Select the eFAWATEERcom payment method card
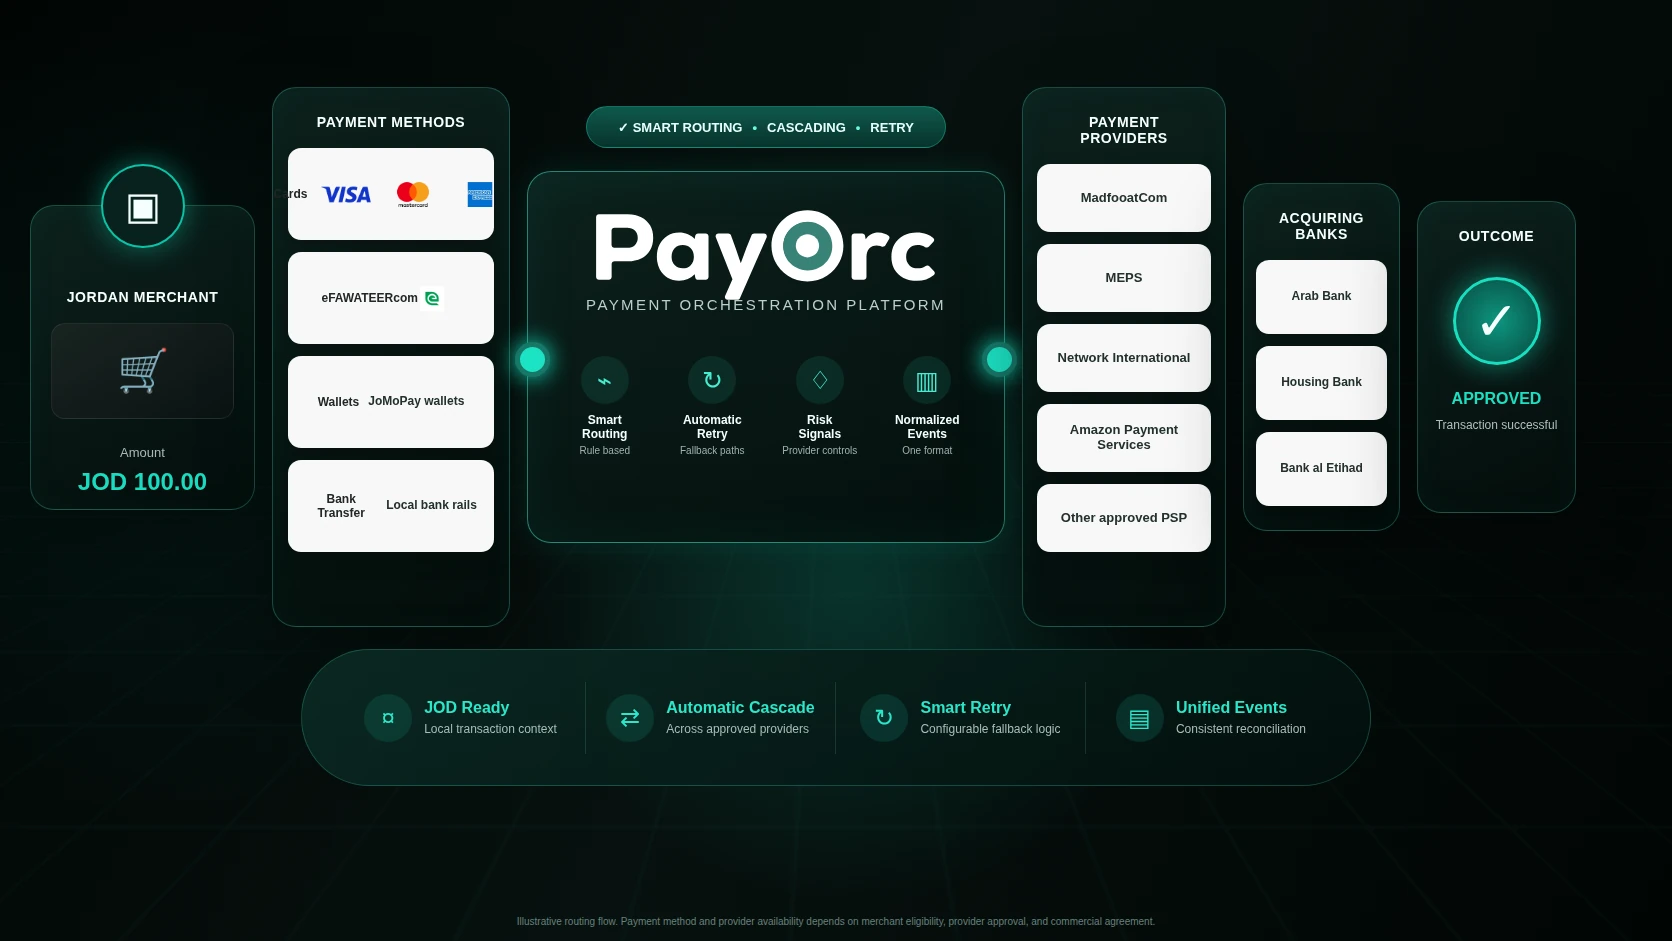Viewport: 1672px width, 941px height. [391, 298]
